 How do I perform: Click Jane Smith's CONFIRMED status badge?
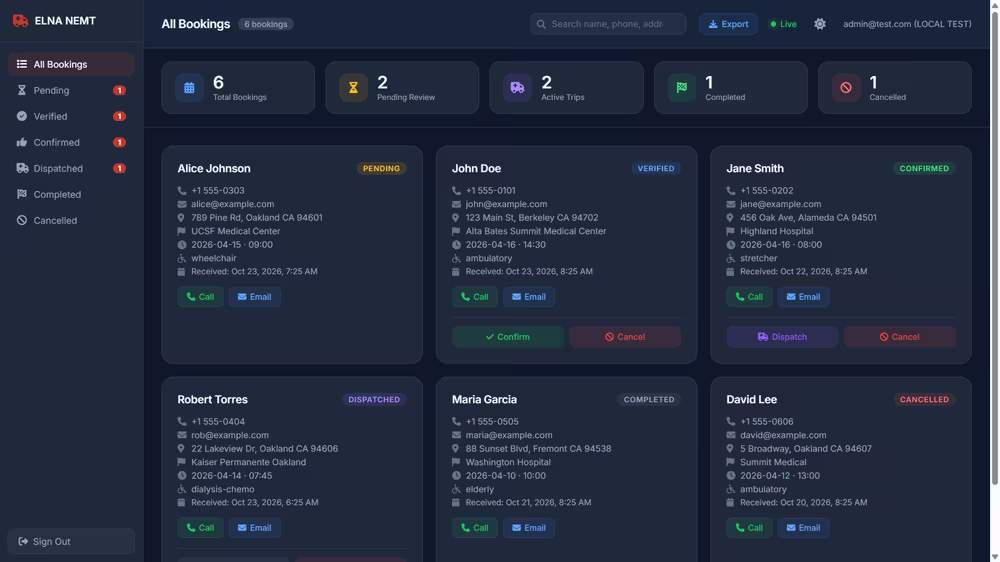click(924, 168)
